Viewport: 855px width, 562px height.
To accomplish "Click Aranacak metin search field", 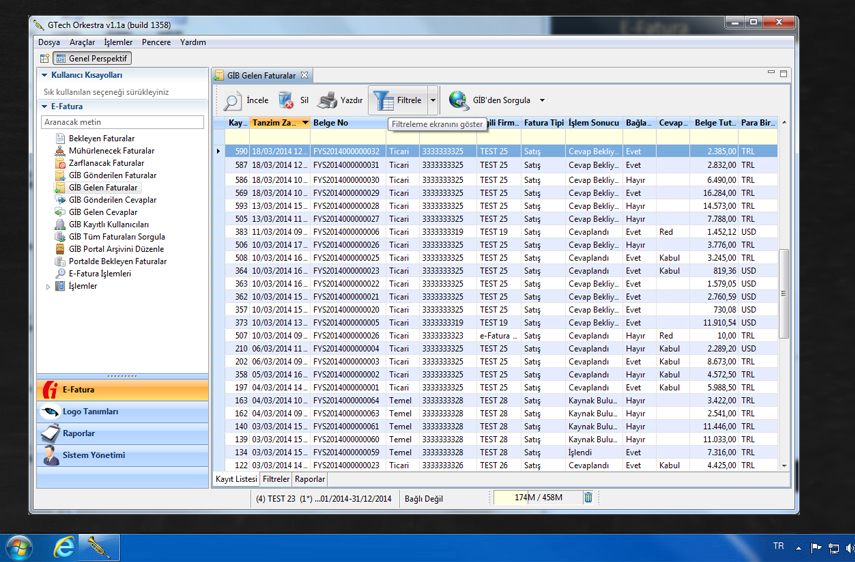I will pyautogui.click(x=122, y=122).
